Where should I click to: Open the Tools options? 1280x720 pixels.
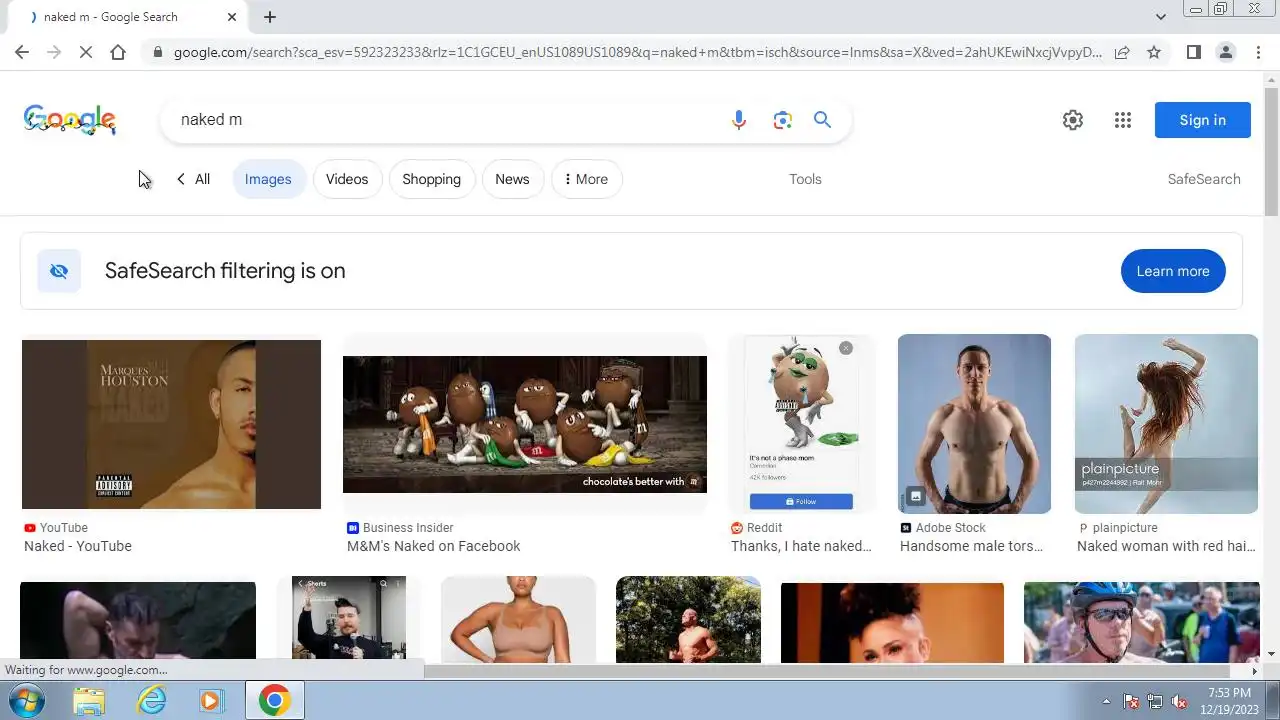pyautogui.click(x=805, y=179)
